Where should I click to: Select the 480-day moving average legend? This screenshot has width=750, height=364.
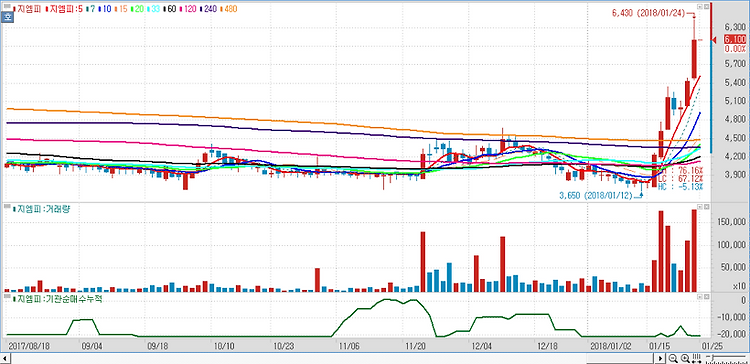coord(228,9)
